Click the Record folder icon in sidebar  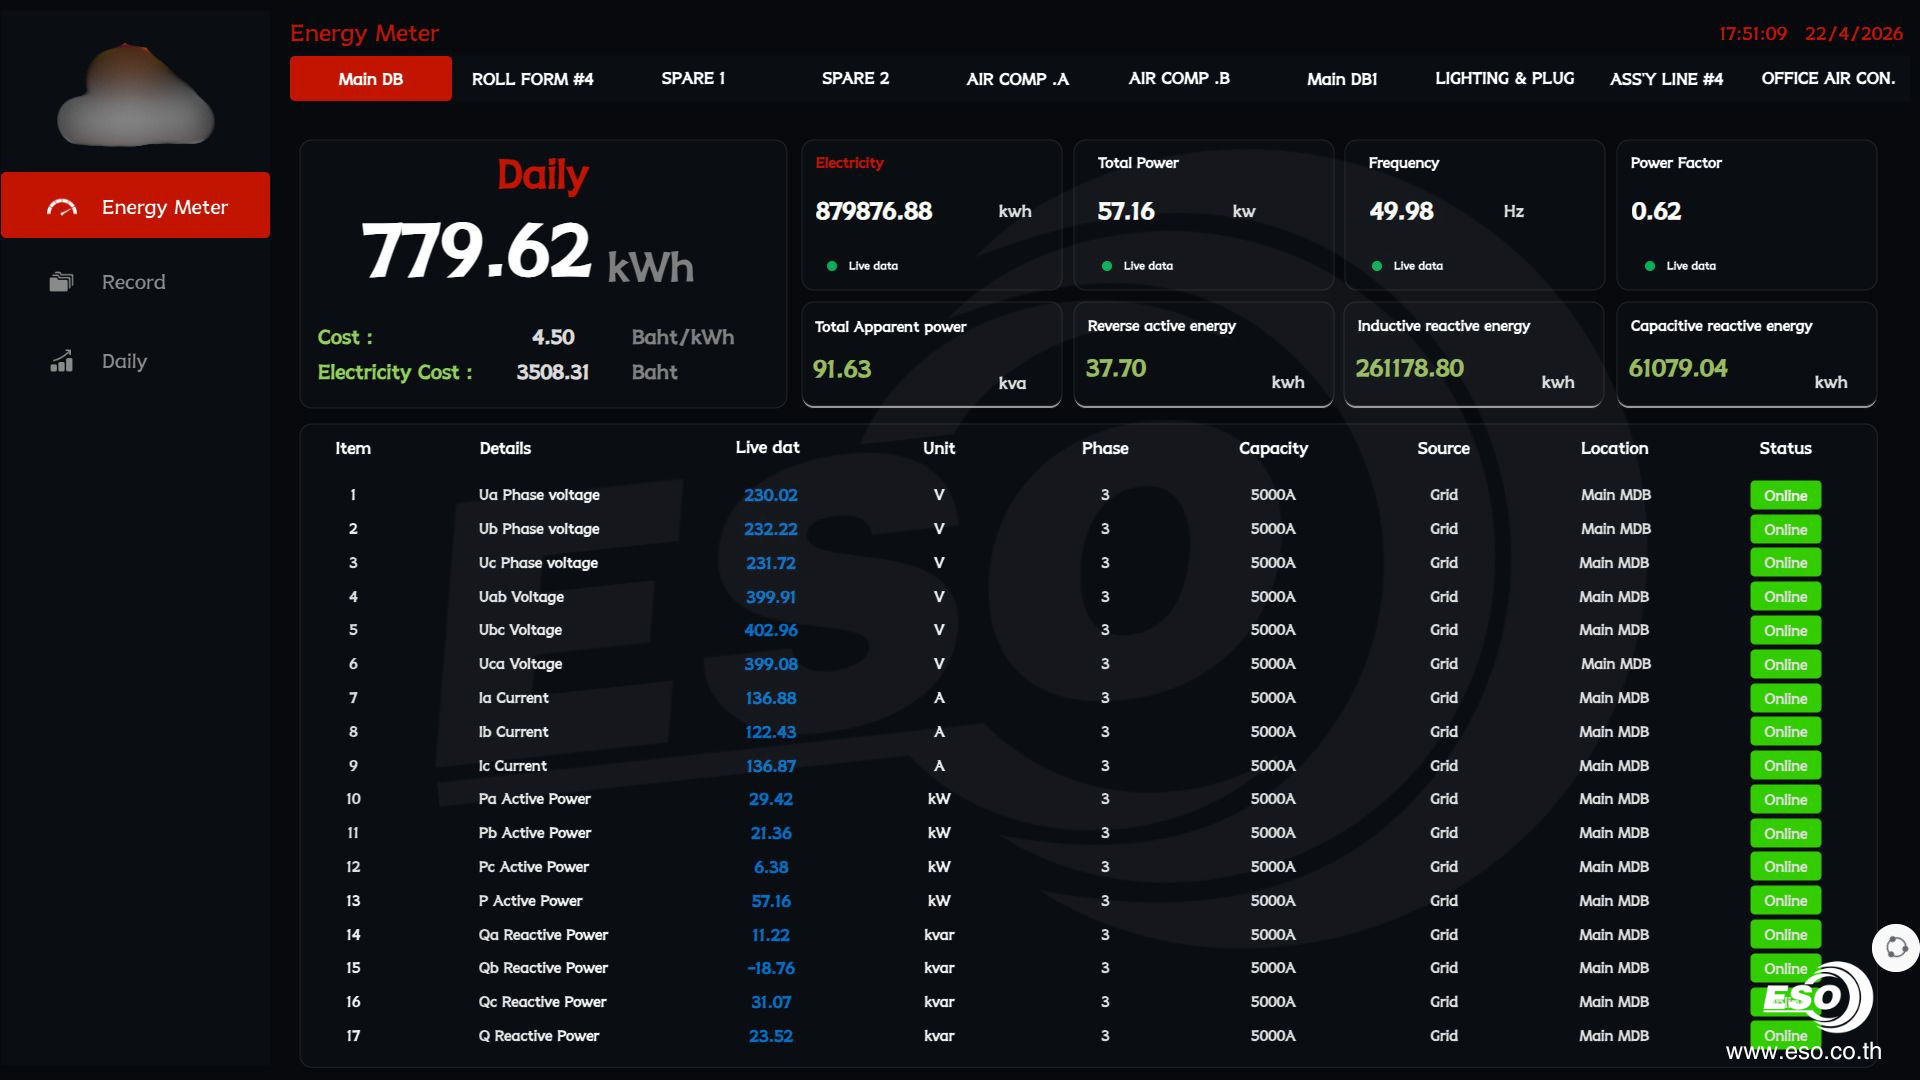click(62, 282)
